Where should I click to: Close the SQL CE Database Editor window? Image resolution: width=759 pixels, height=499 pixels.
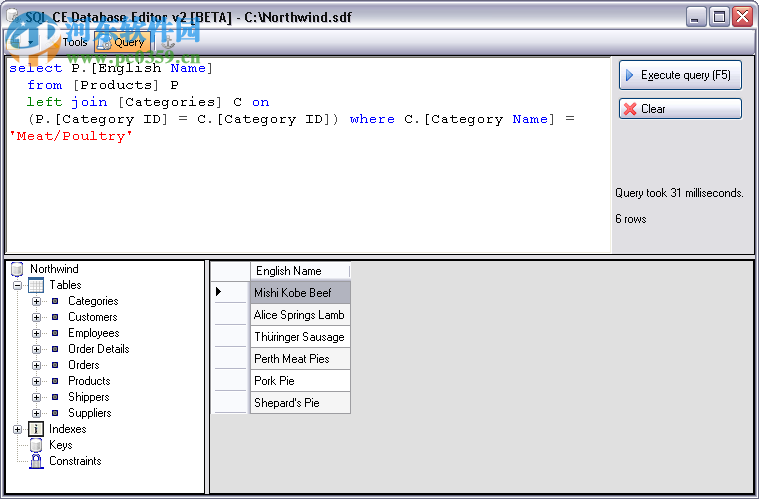pyautogui.click(x=743, y=17)
